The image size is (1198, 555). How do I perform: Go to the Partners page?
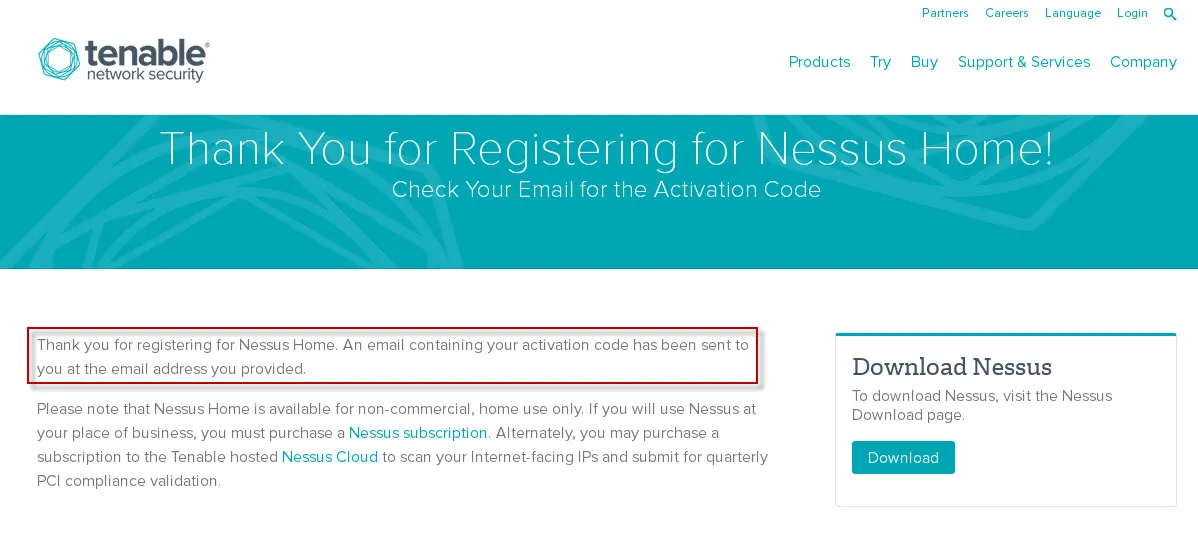[945, 13]
